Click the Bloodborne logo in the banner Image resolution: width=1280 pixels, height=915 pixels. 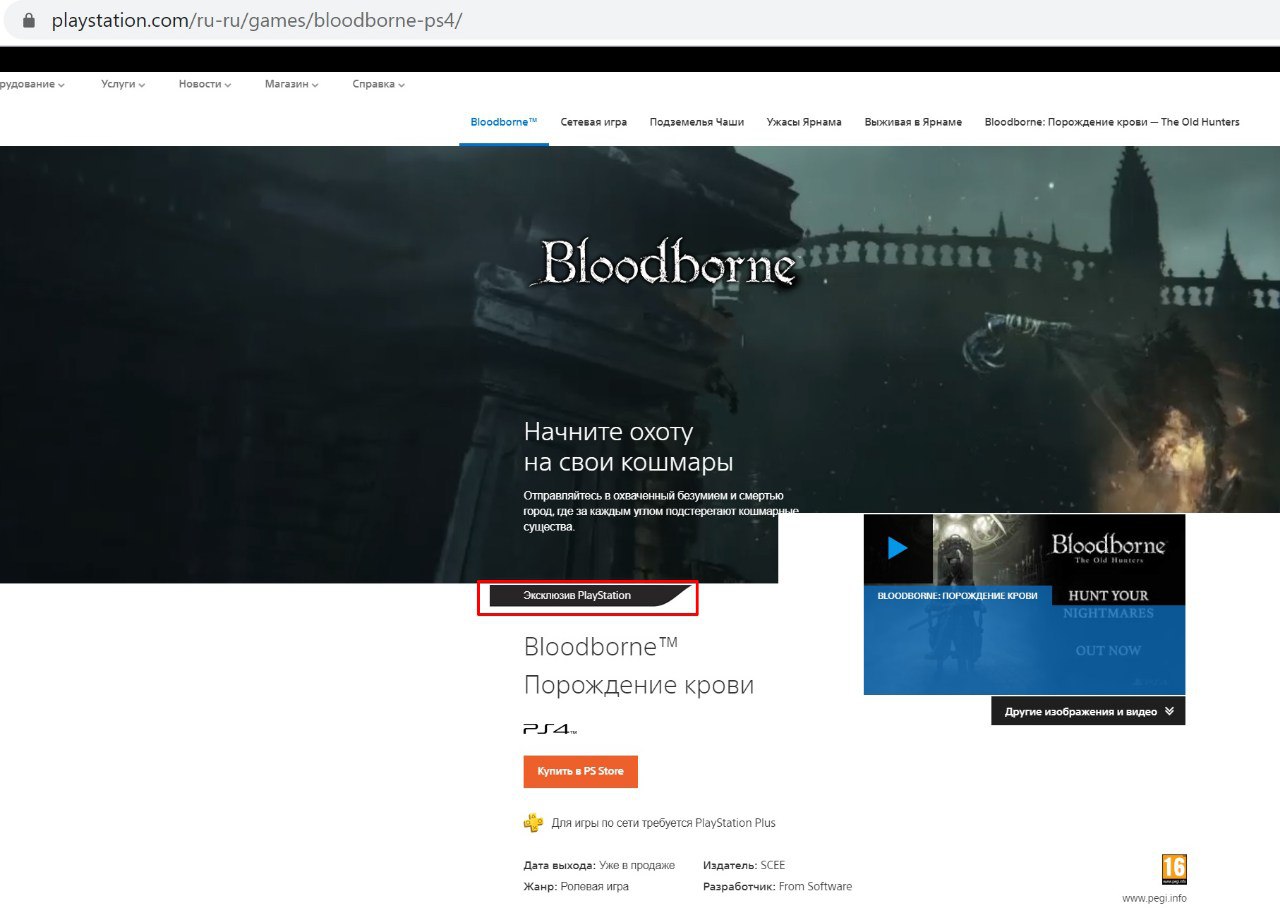665,263
